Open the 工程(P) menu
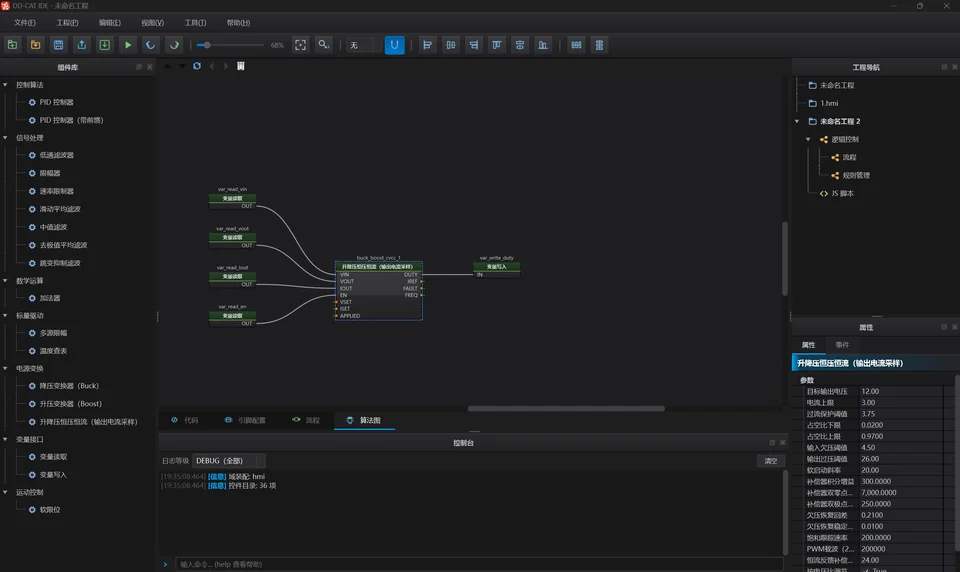This screenshot has height=572, width=960. [67, 23]
